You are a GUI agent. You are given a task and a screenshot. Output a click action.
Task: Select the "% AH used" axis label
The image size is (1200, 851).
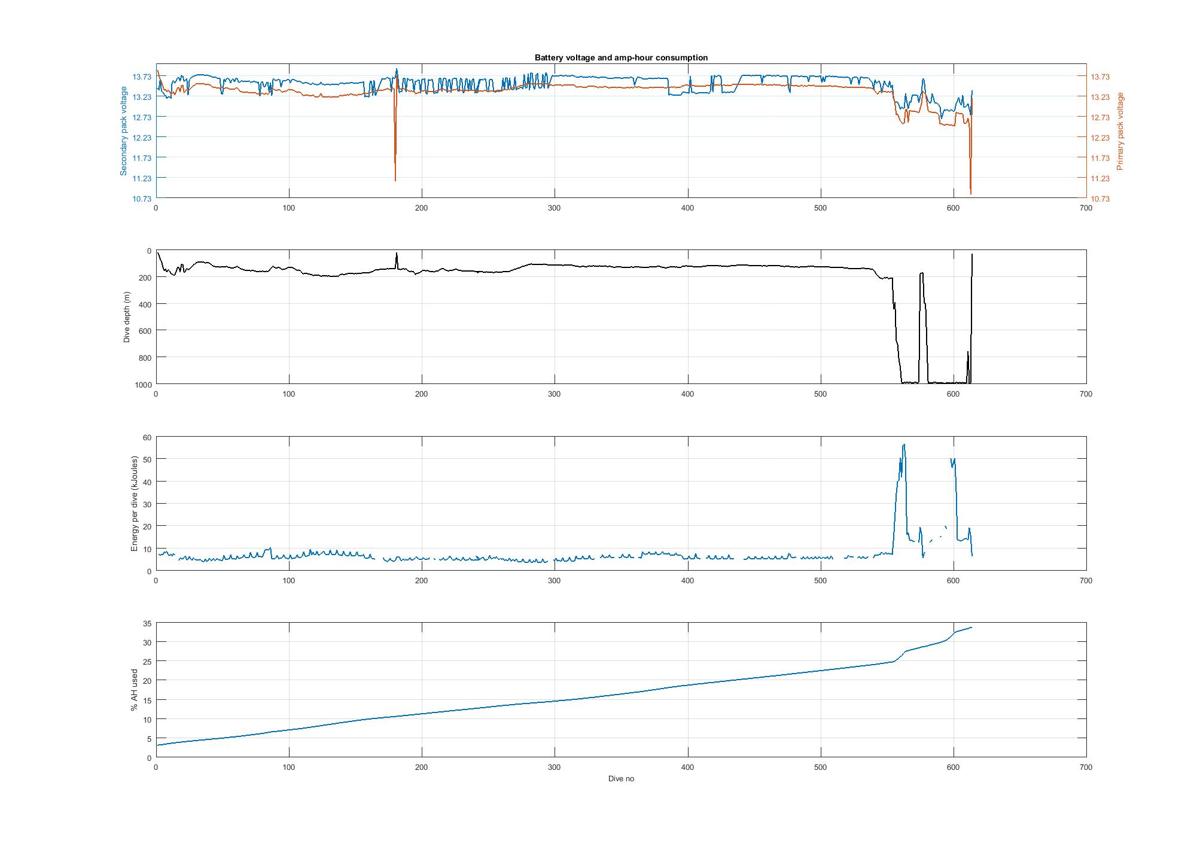(x=134, y=691)
